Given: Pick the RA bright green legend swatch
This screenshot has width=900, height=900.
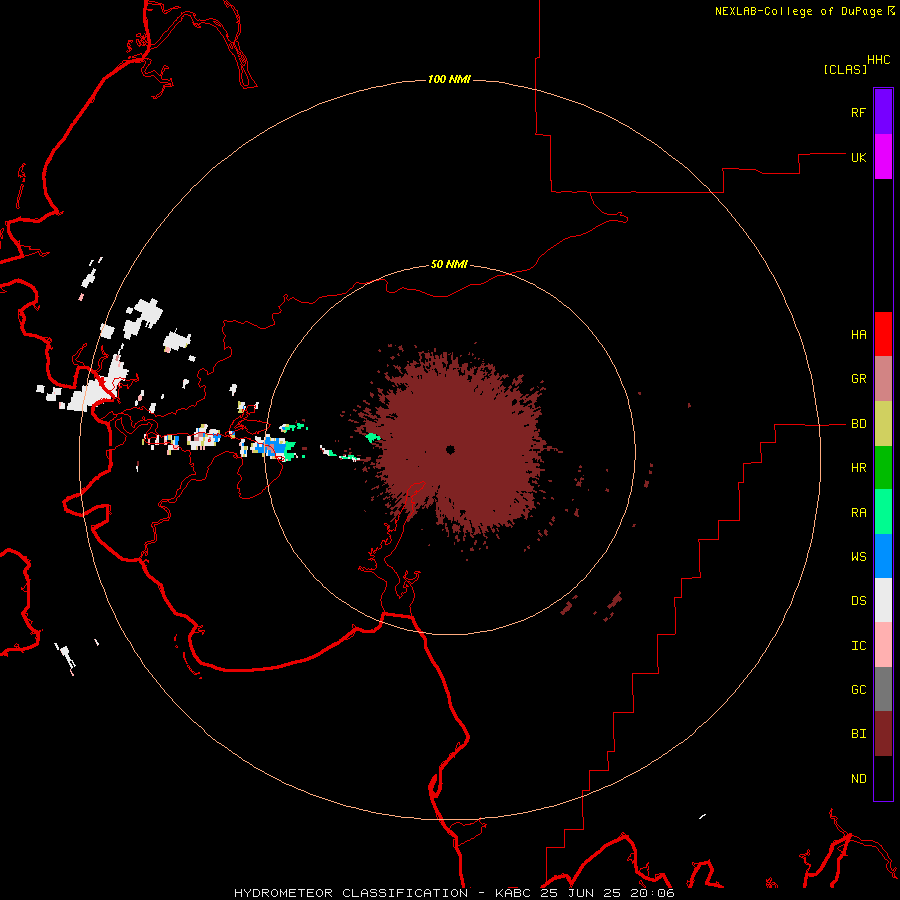Looking at the screenshot, I should click(x=883, y=512).
